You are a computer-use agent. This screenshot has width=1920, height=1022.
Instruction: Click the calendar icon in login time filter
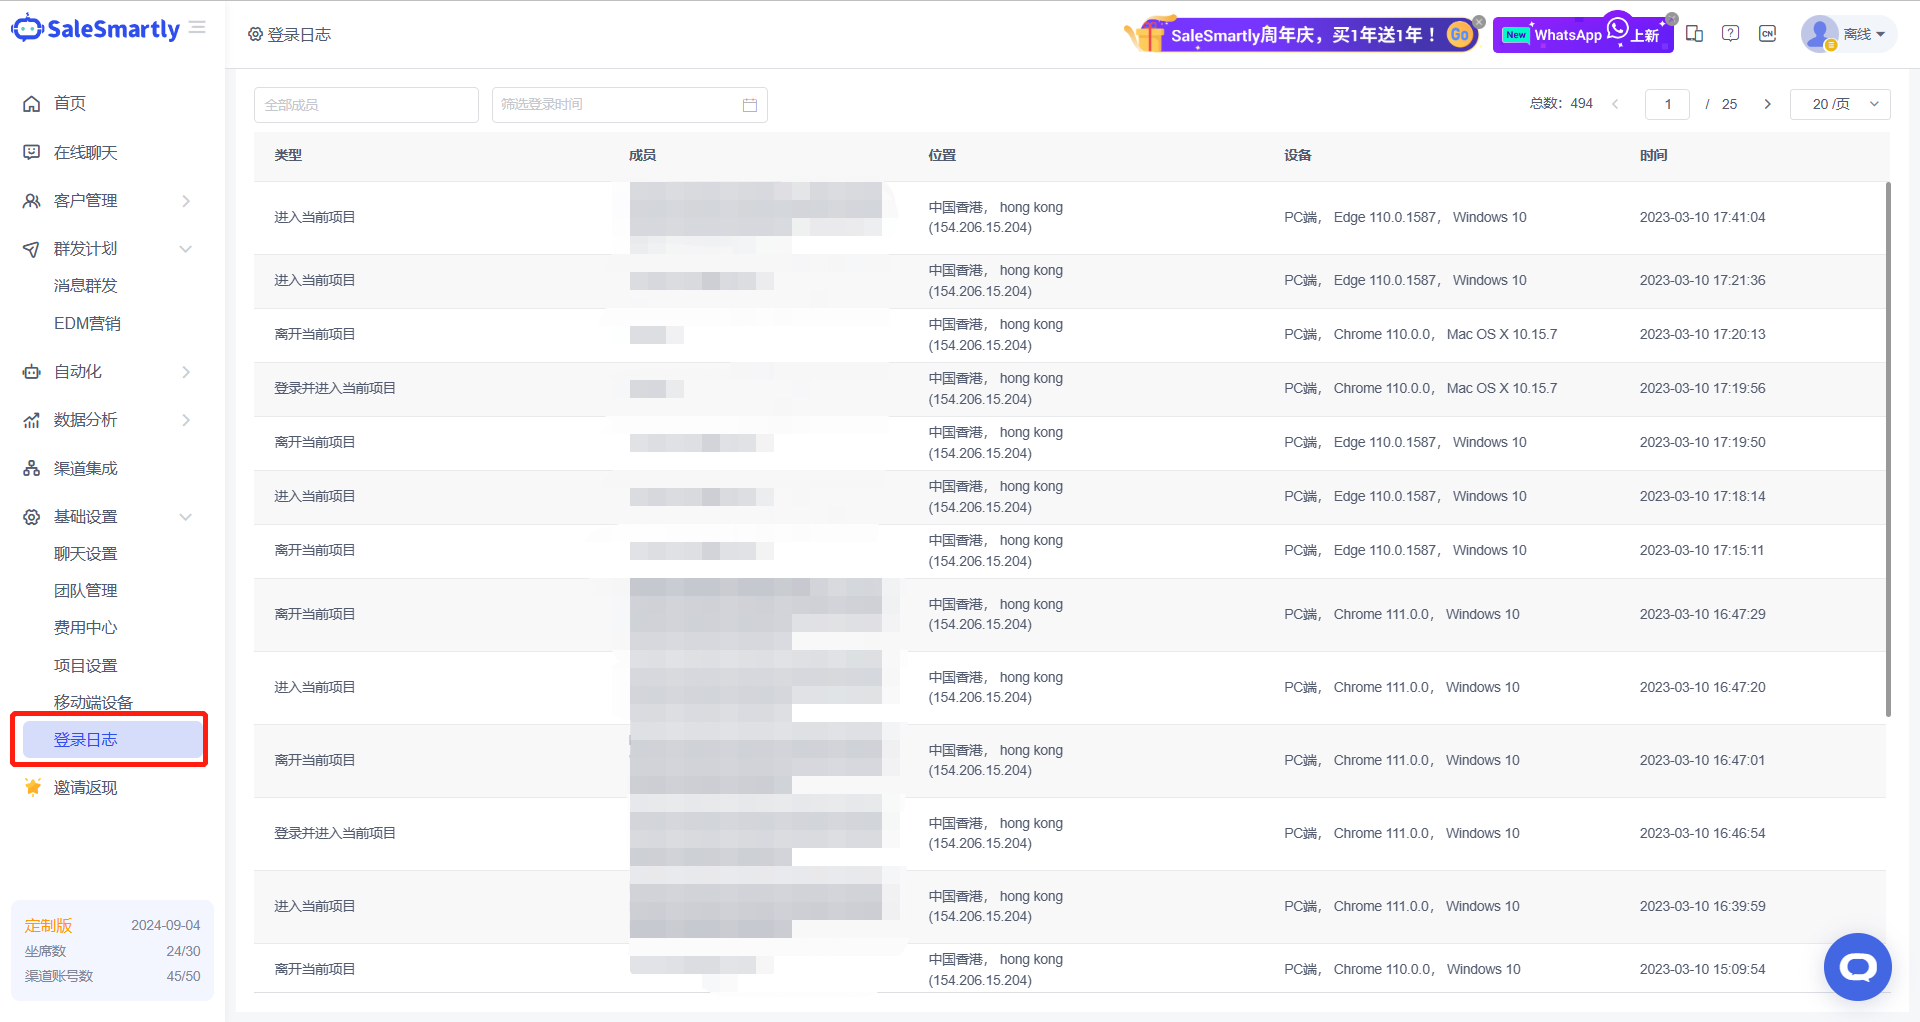[x=750, y=105]
